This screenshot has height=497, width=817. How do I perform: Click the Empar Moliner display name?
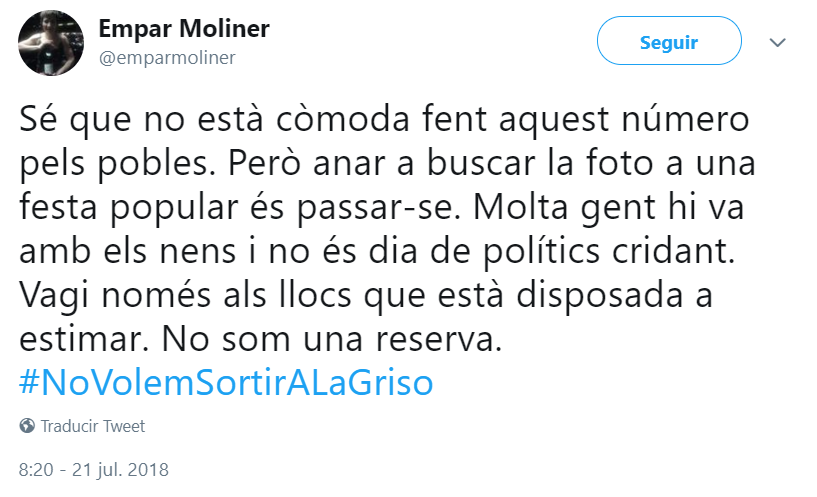pos(184,29)
